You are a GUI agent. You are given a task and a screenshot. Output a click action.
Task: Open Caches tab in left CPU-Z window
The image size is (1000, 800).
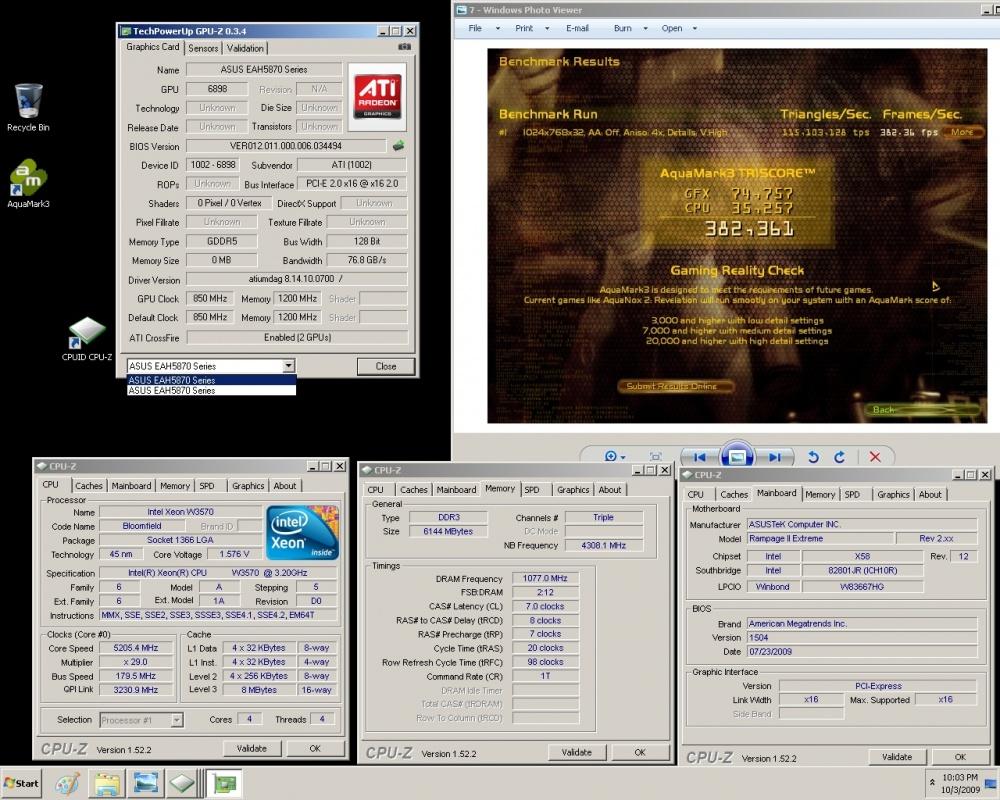tap(89, 485)
